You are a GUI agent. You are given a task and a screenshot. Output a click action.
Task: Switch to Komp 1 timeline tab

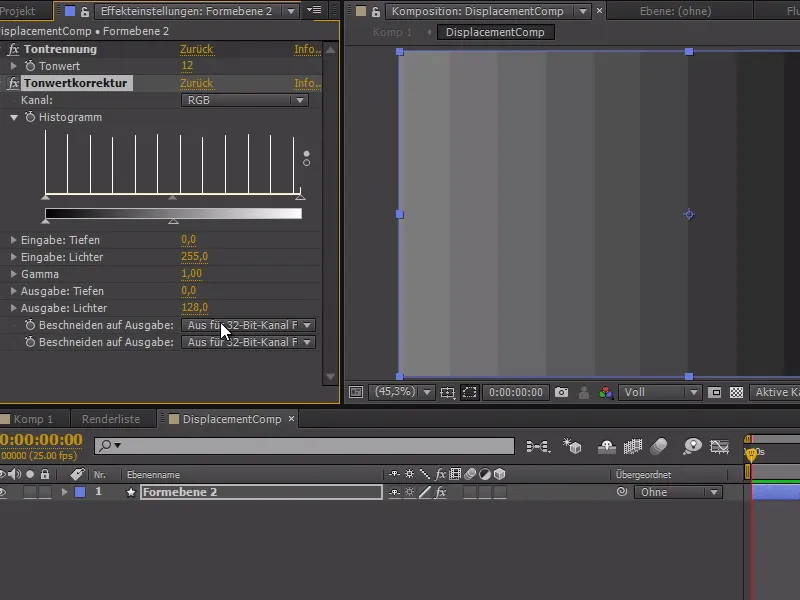point(33,419)
